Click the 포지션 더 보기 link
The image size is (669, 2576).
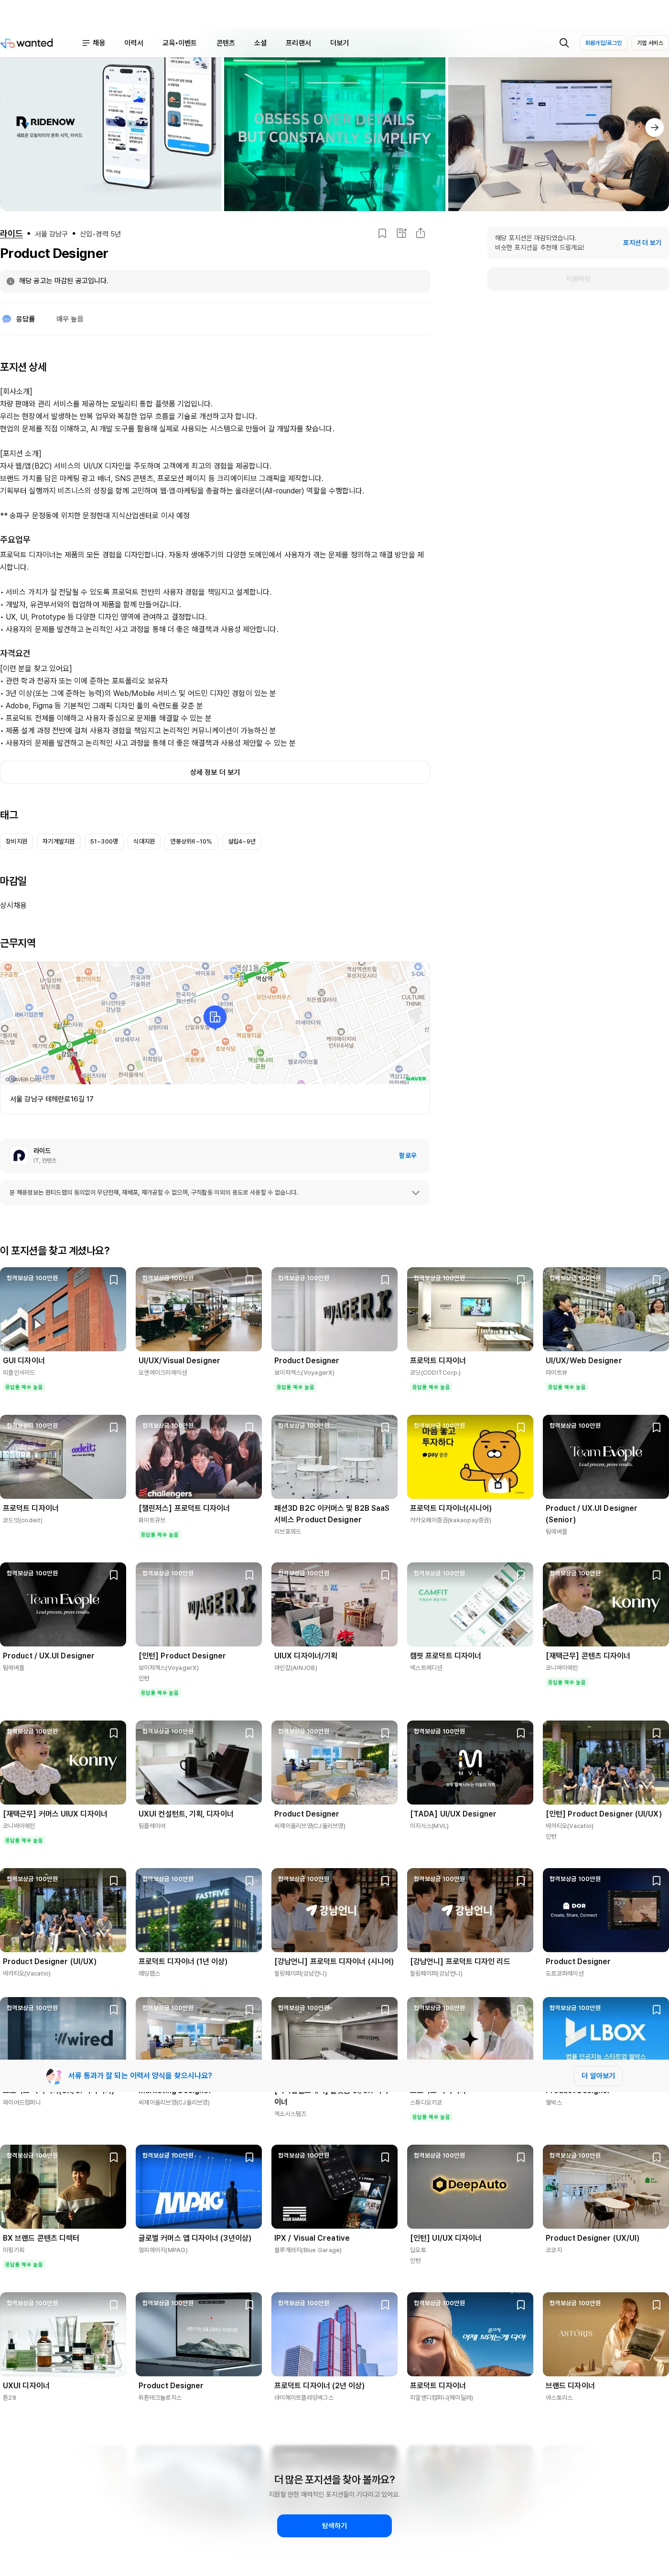pos(642,243)
